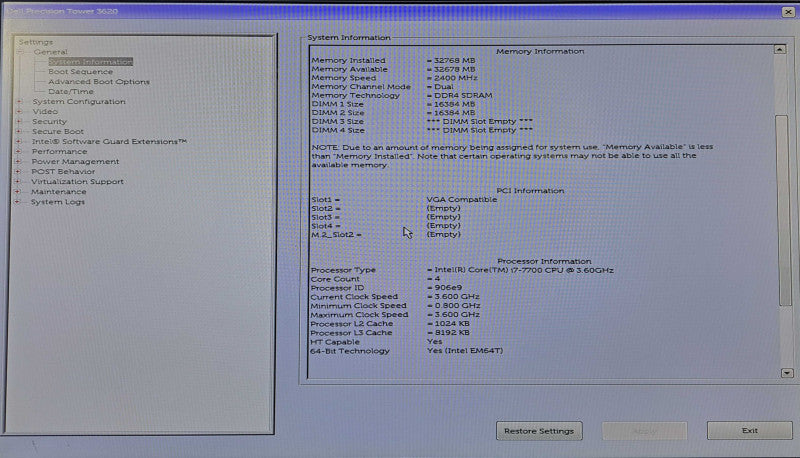
Task: Click the Restore Settings button
Action: point(539,431)
